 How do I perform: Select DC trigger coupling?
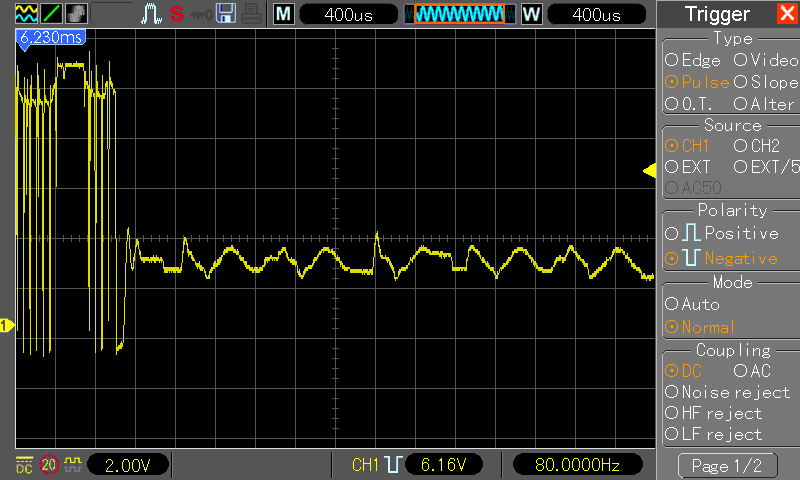click(x=684, y=371)
